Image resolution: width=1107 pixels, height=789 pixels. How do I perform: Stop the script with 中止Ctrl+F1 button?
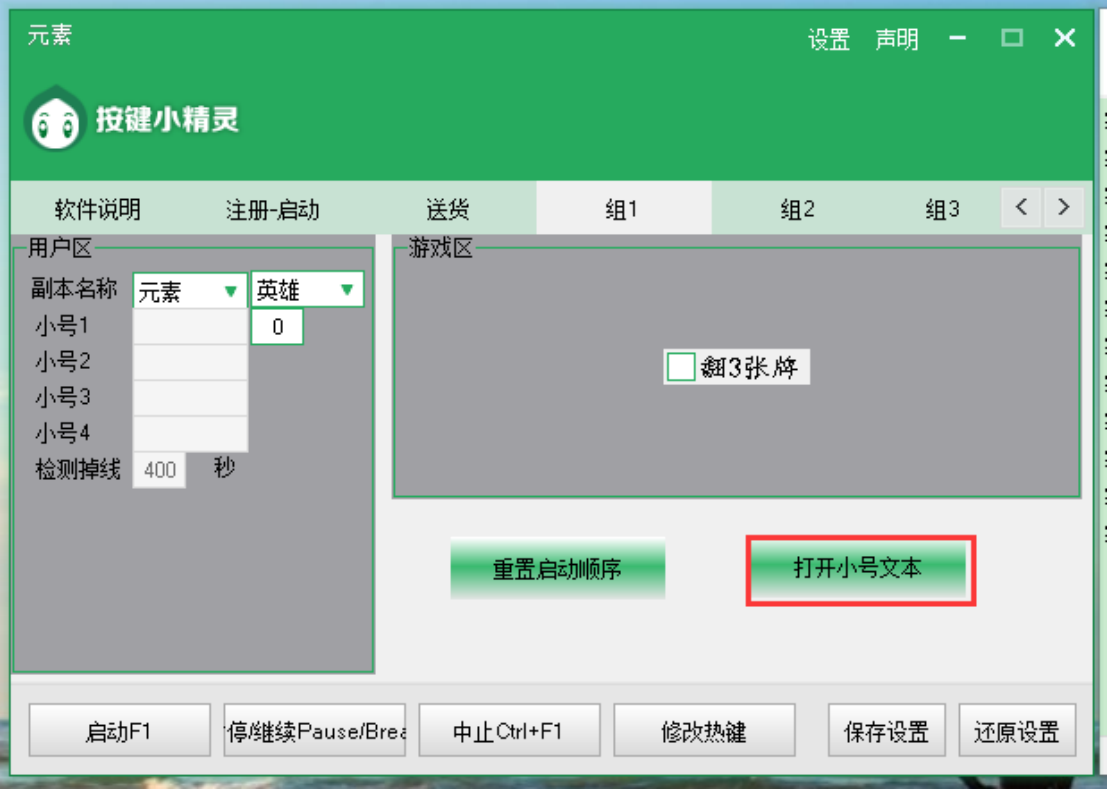pos(508,731)
